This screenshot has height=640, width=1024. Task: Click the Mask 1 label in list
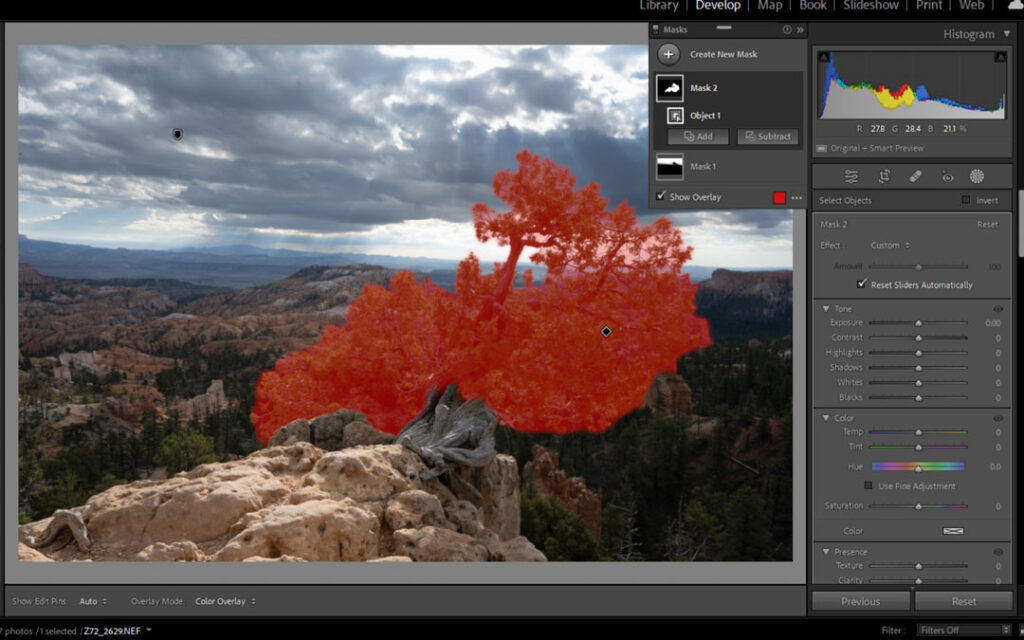[703, 167]
